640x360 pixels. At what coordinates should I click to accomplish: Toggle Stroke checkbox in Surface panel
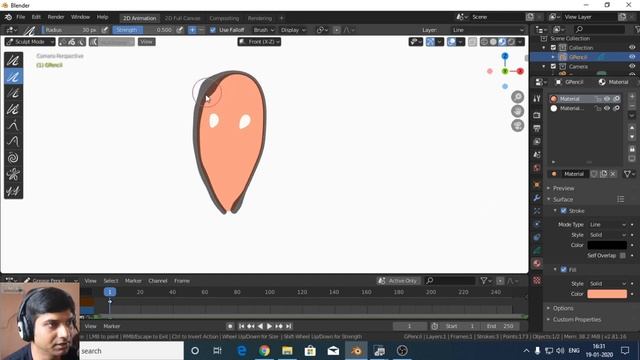click(564, 211)
